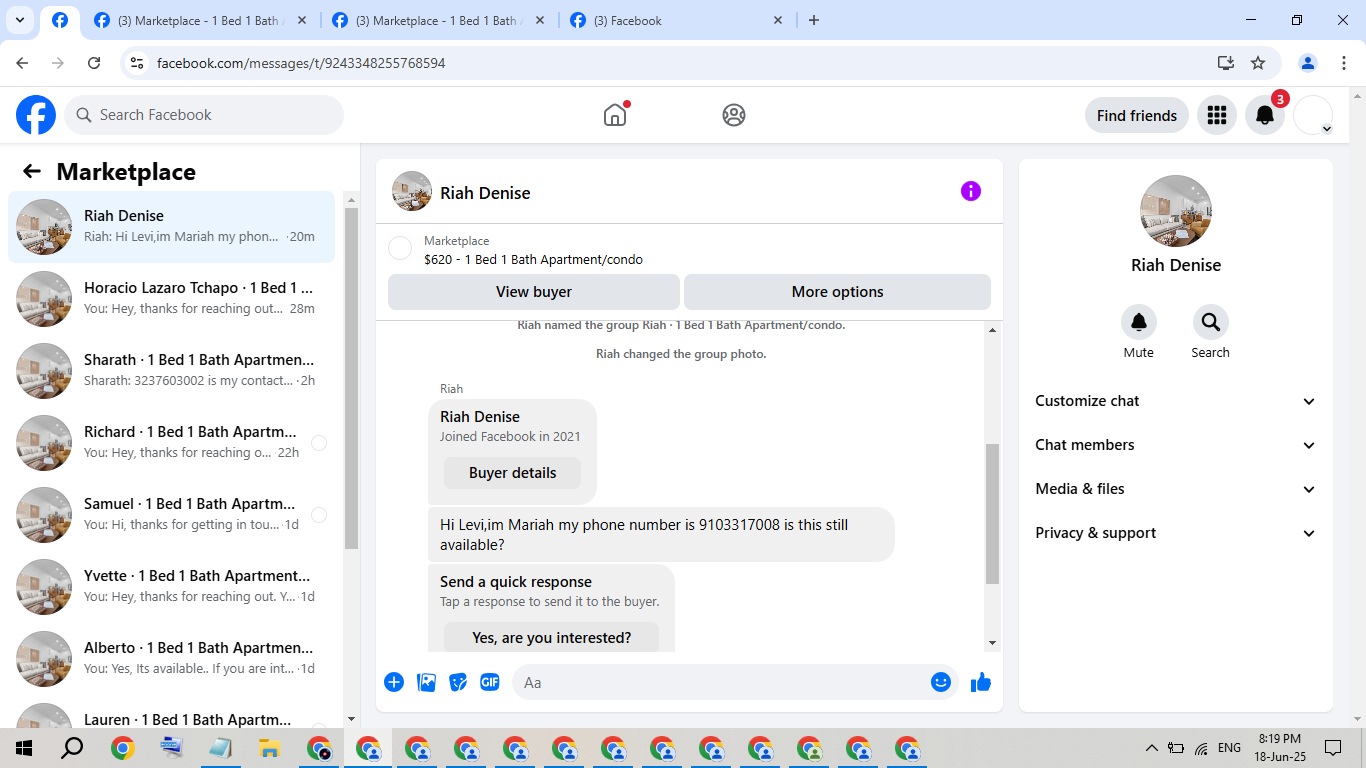The width and height of the screenshot is (1366, 768).
Task: Click the chat scrollbar down arrow
Action: 992,643
